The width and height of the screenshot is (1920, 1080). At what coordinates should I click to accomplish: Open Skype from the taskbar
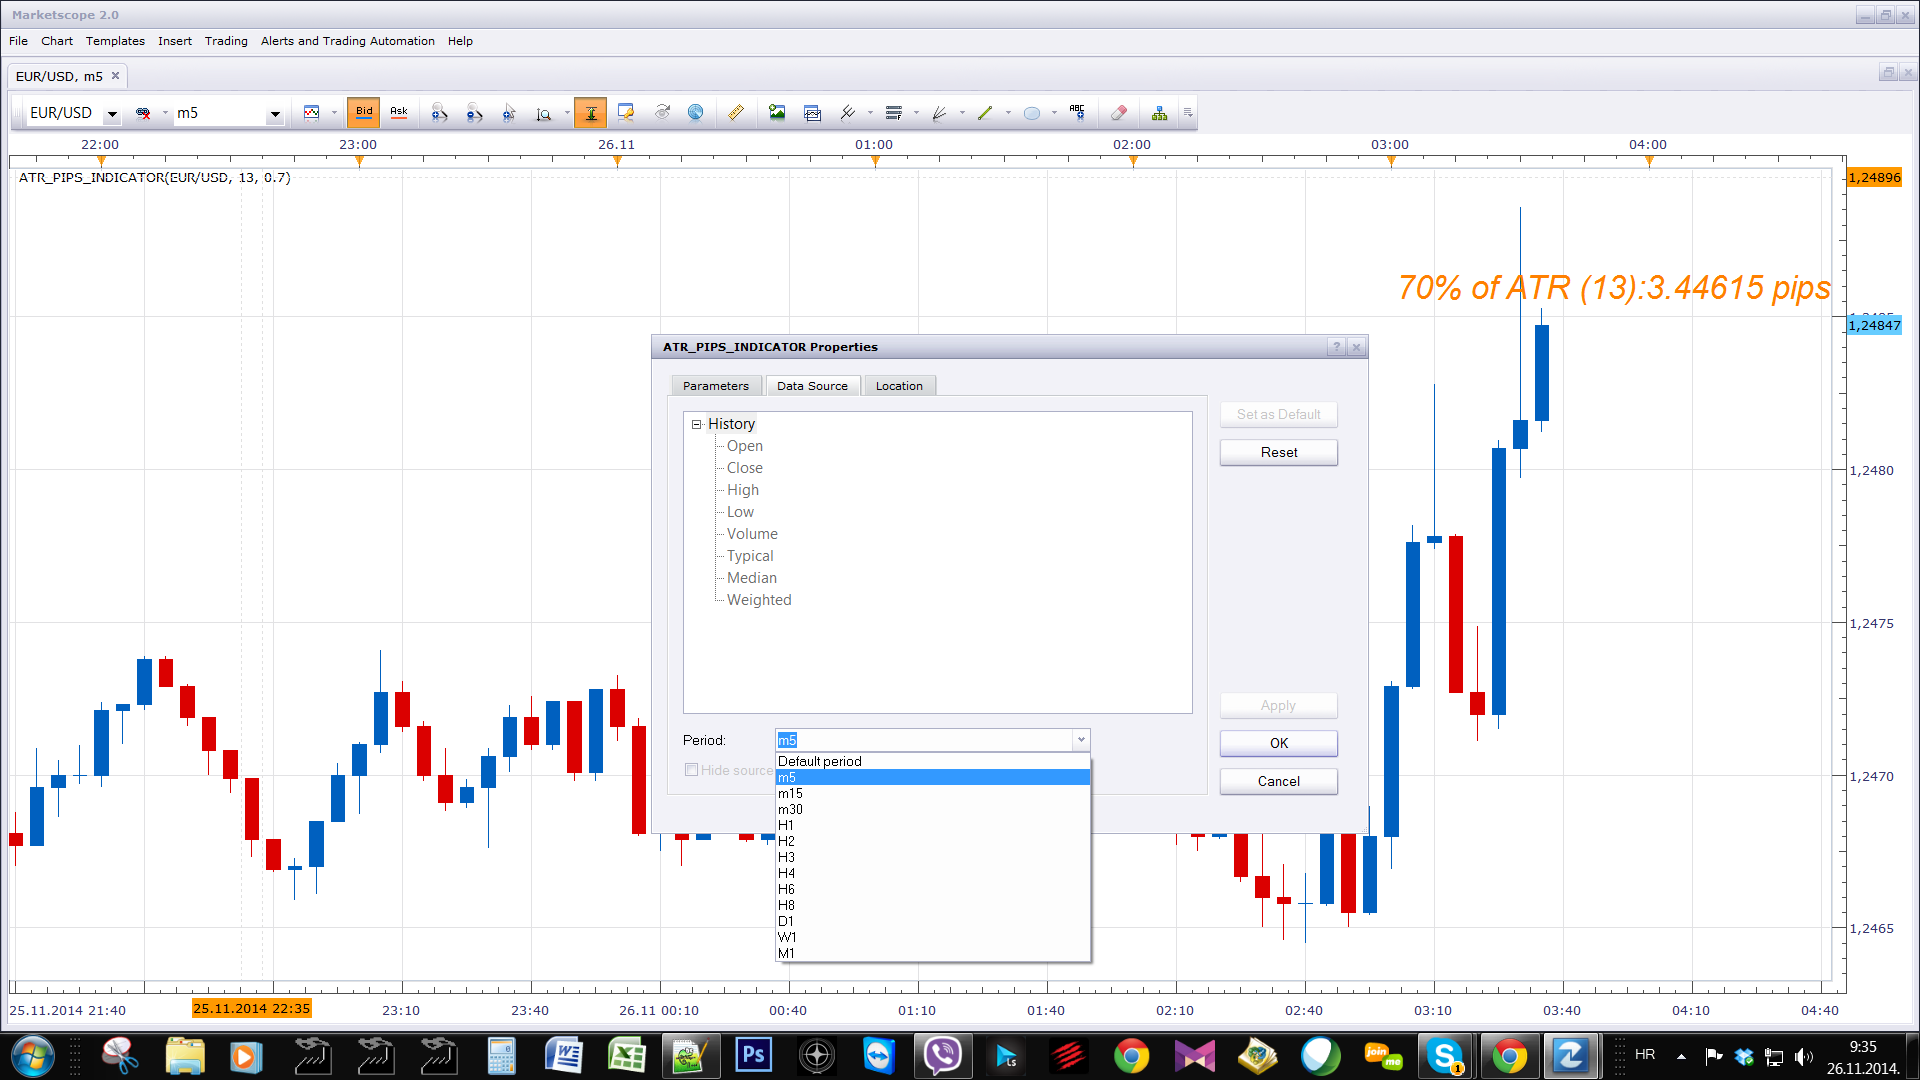coord(1445,1055)
